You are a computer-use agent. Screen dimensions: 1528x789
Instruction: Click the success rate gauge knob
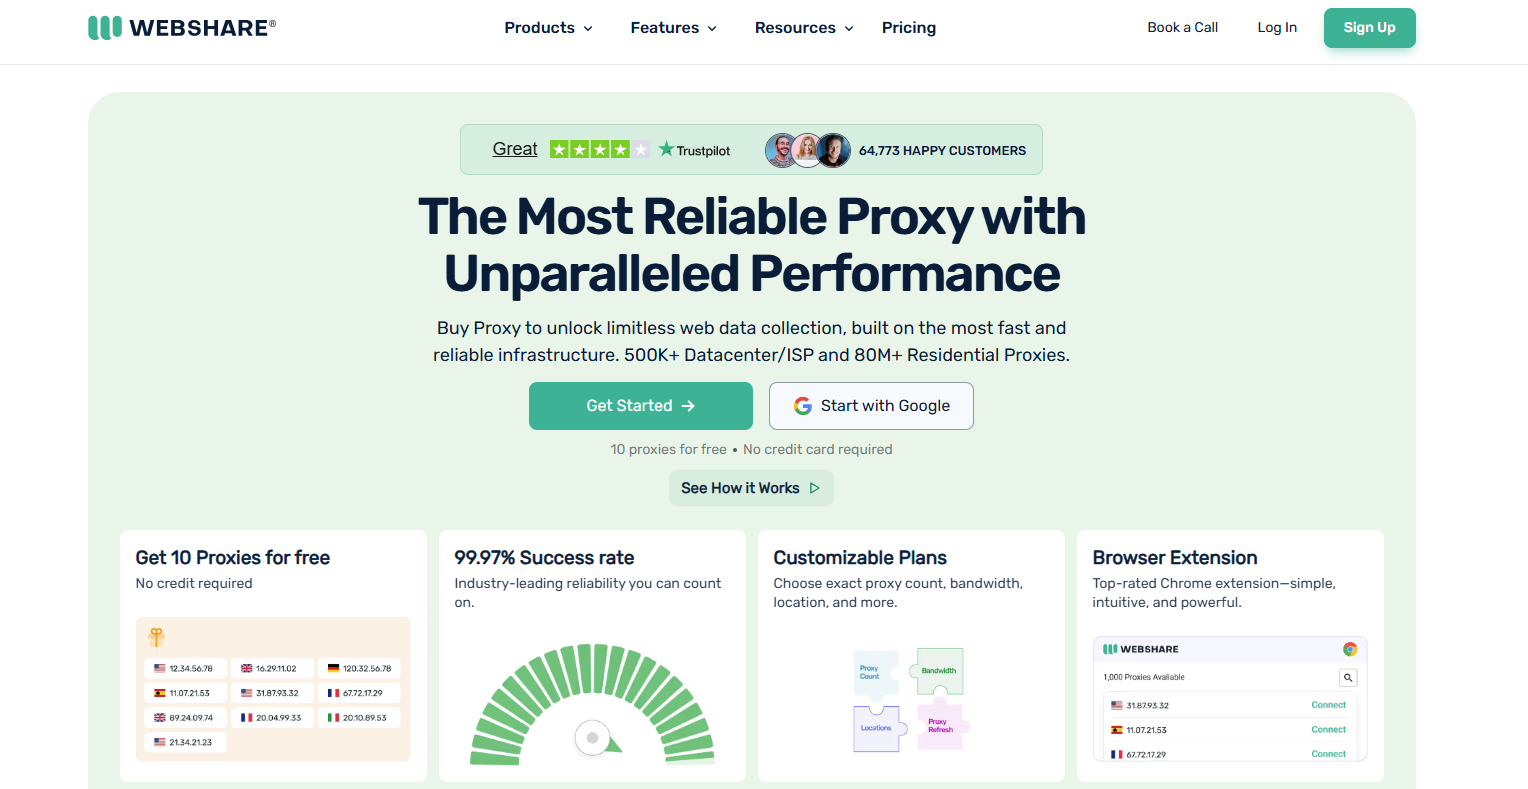click(x=592, y=738)
